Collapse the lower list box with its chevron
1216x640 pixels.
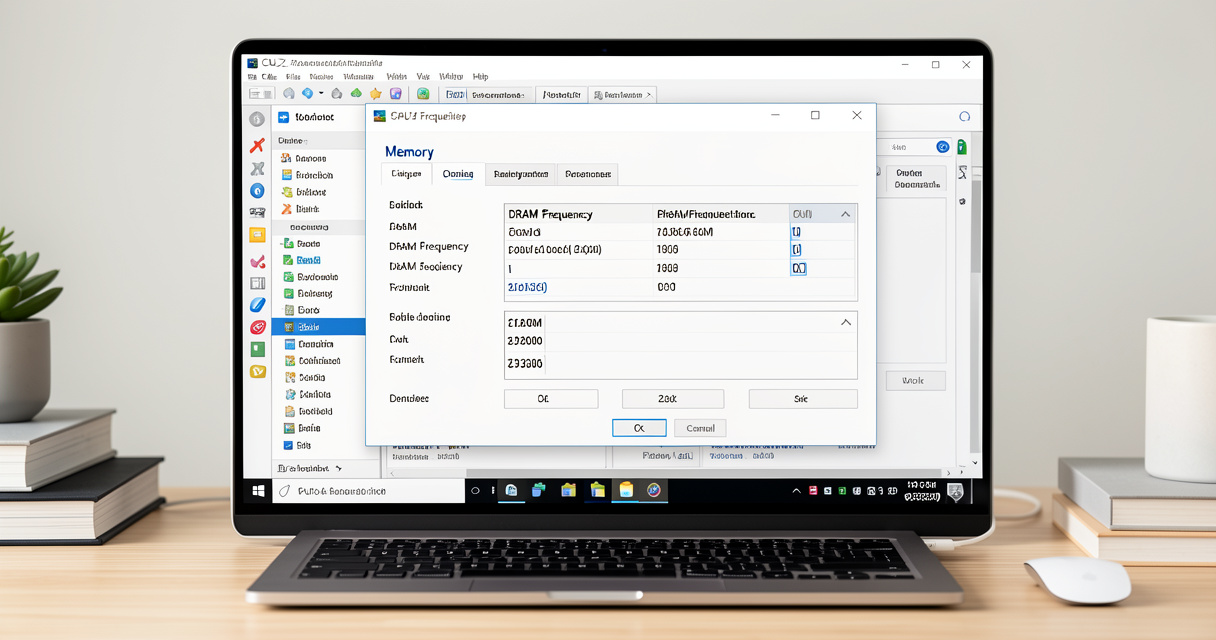click(x=845, y=322)
